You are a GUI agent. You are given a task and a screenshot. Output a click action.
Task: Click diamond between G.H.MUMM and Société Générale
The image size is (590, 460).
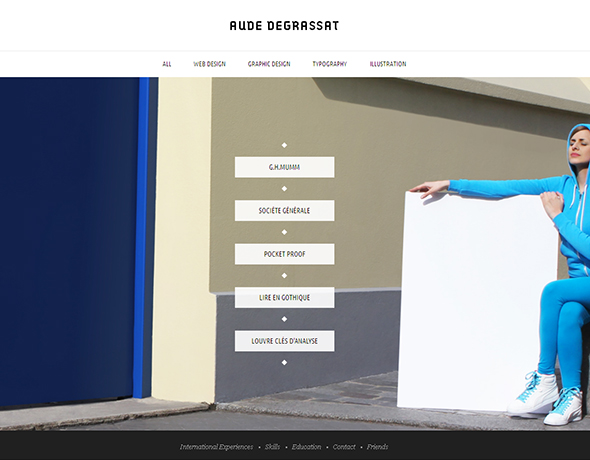click(x=284, y=188)
